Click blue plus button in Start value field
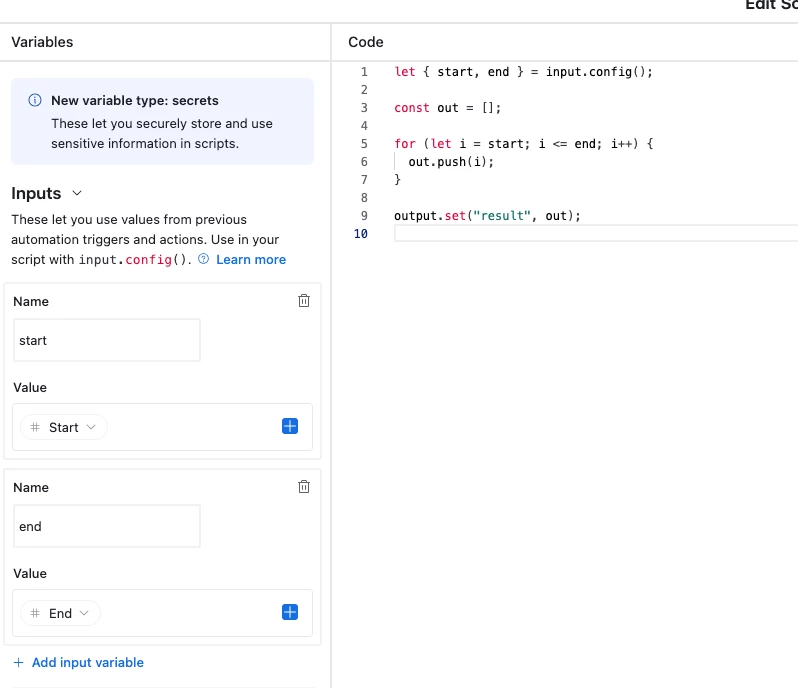 pos(290,426)
